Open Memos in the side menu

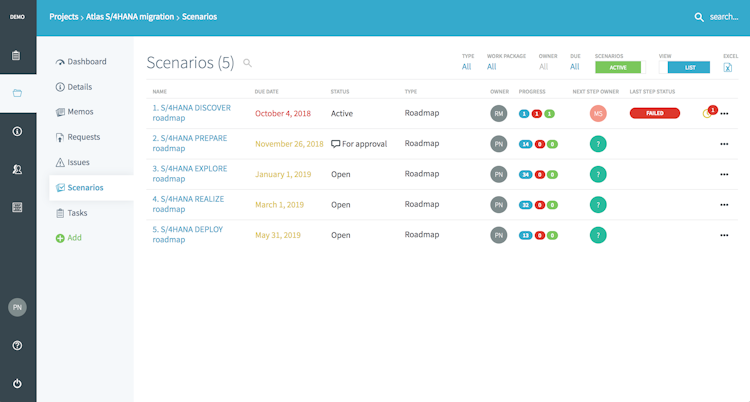click(75, 112)
